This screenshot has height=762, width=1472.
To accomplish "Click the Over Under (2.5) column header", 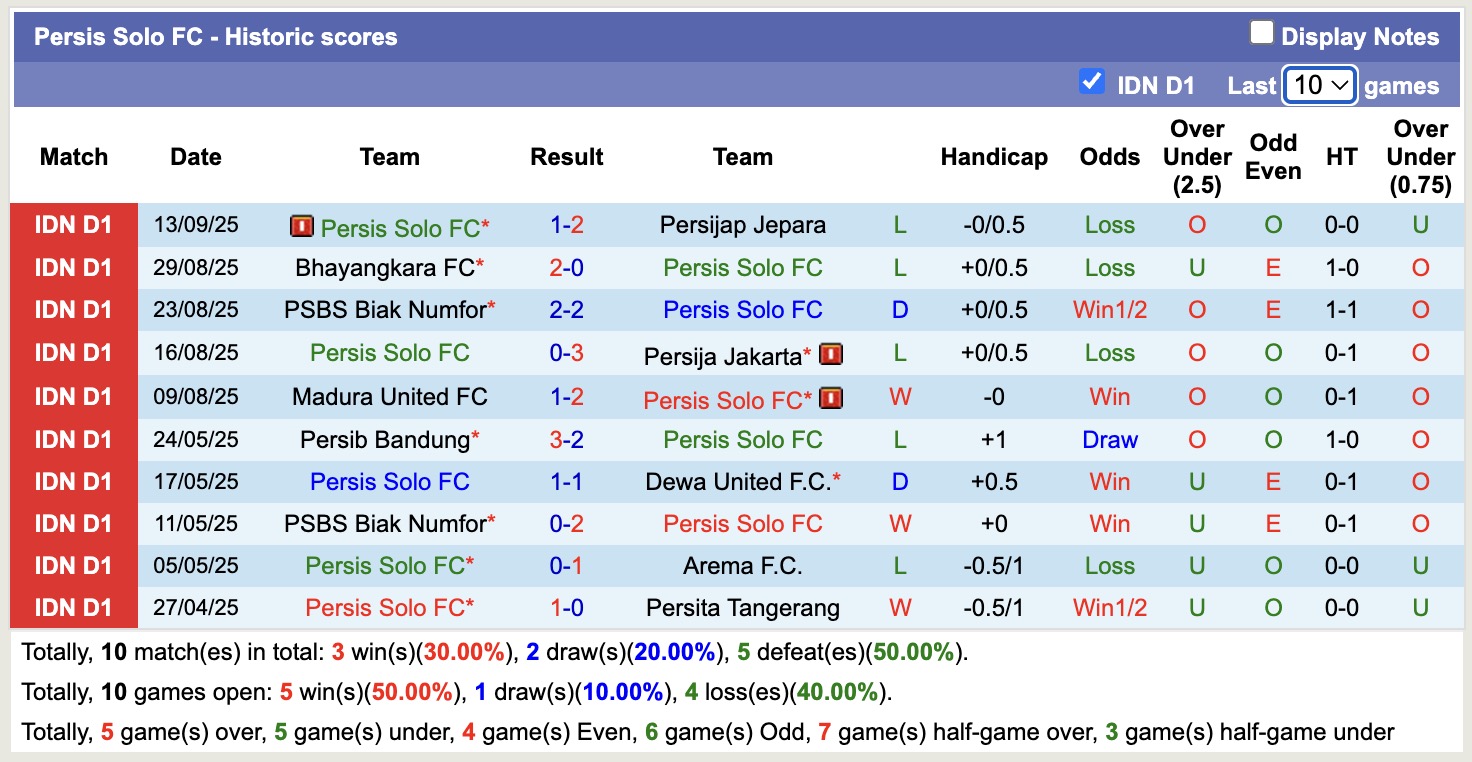I will [1196, 157].
